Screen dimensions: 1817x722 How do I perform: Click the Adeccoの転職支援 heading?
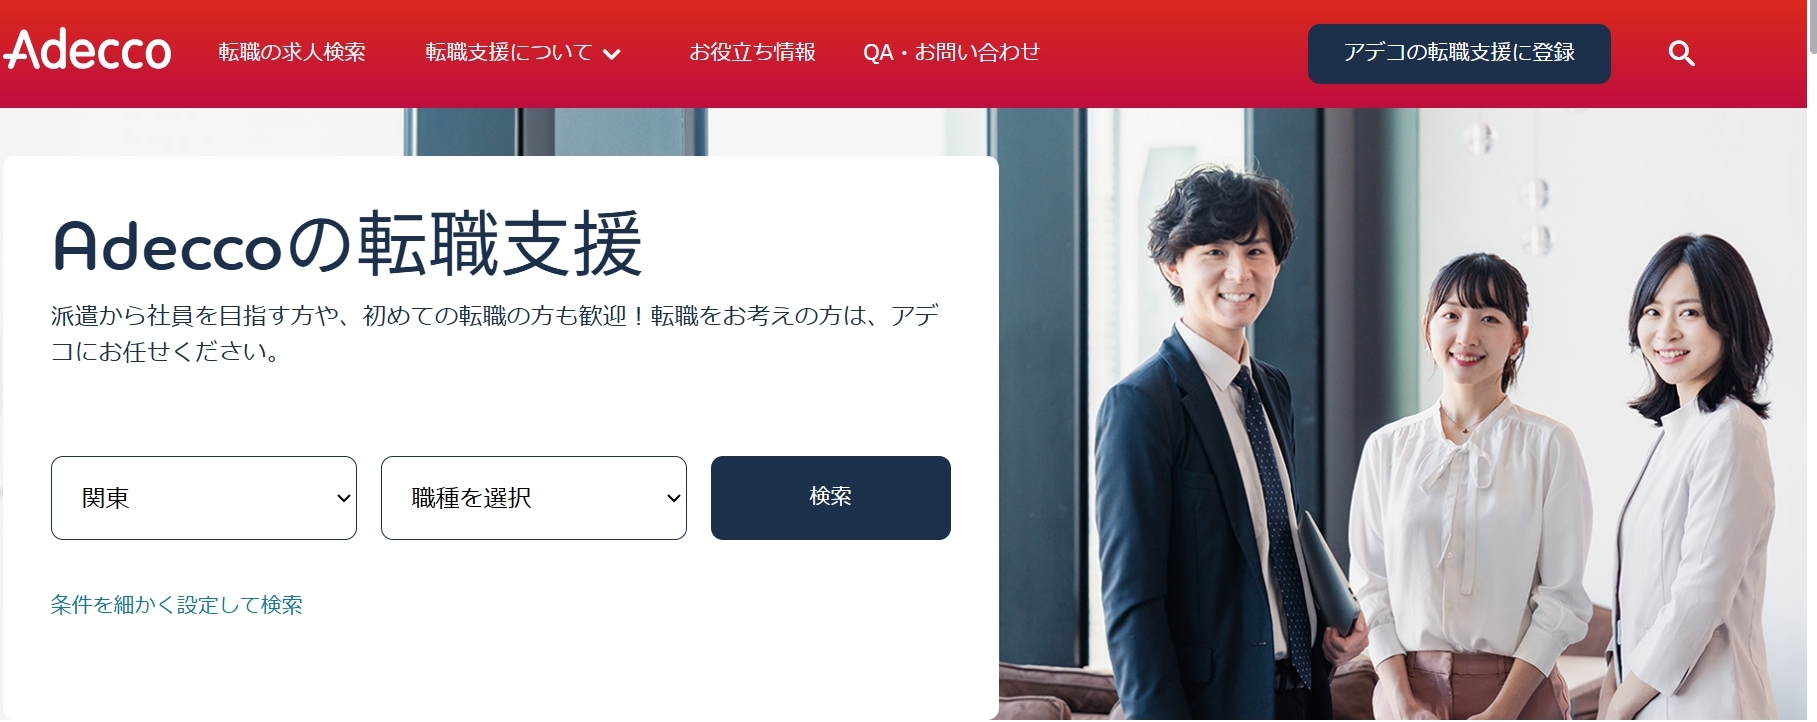(x=347, y=245)
